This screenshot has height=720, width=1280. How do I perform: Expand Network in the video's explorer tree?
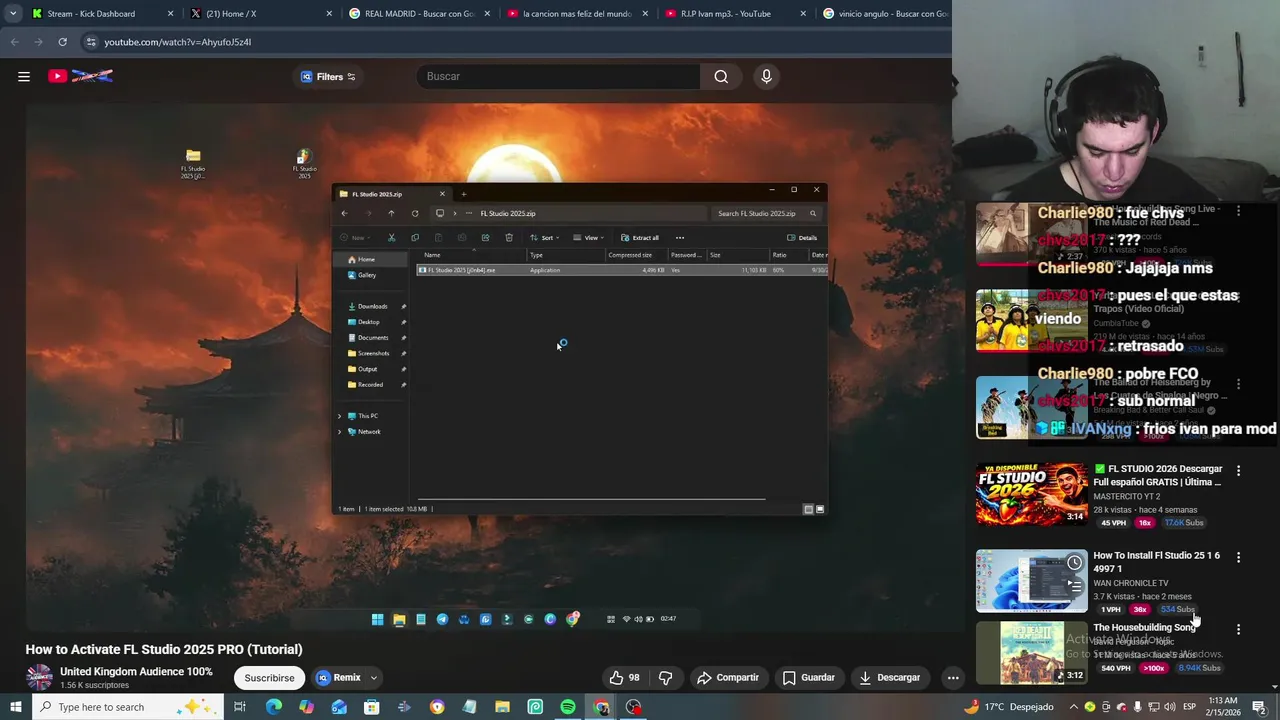point(339,432)
